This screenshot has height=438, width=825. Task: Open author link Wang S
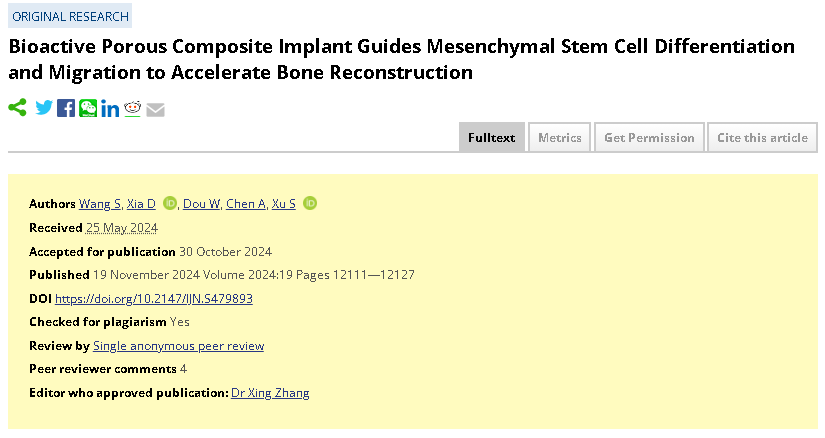tap(100, 204)
